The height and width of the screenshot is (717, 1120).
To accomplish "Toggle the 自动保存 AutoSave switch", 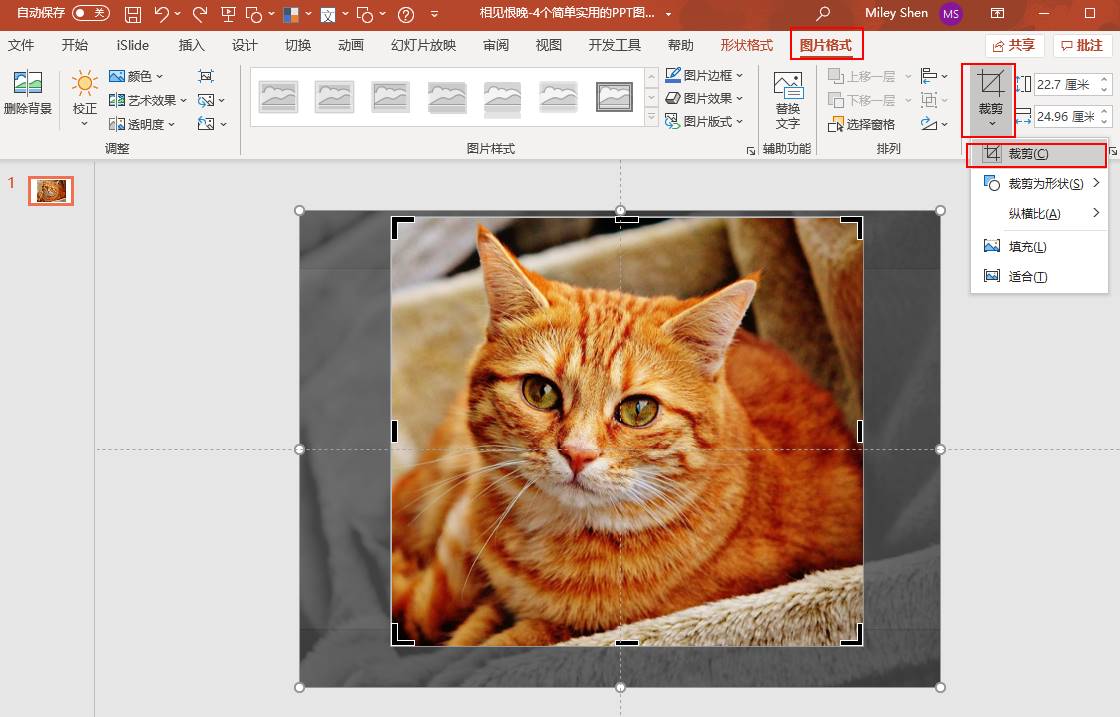I will [91, 14].
